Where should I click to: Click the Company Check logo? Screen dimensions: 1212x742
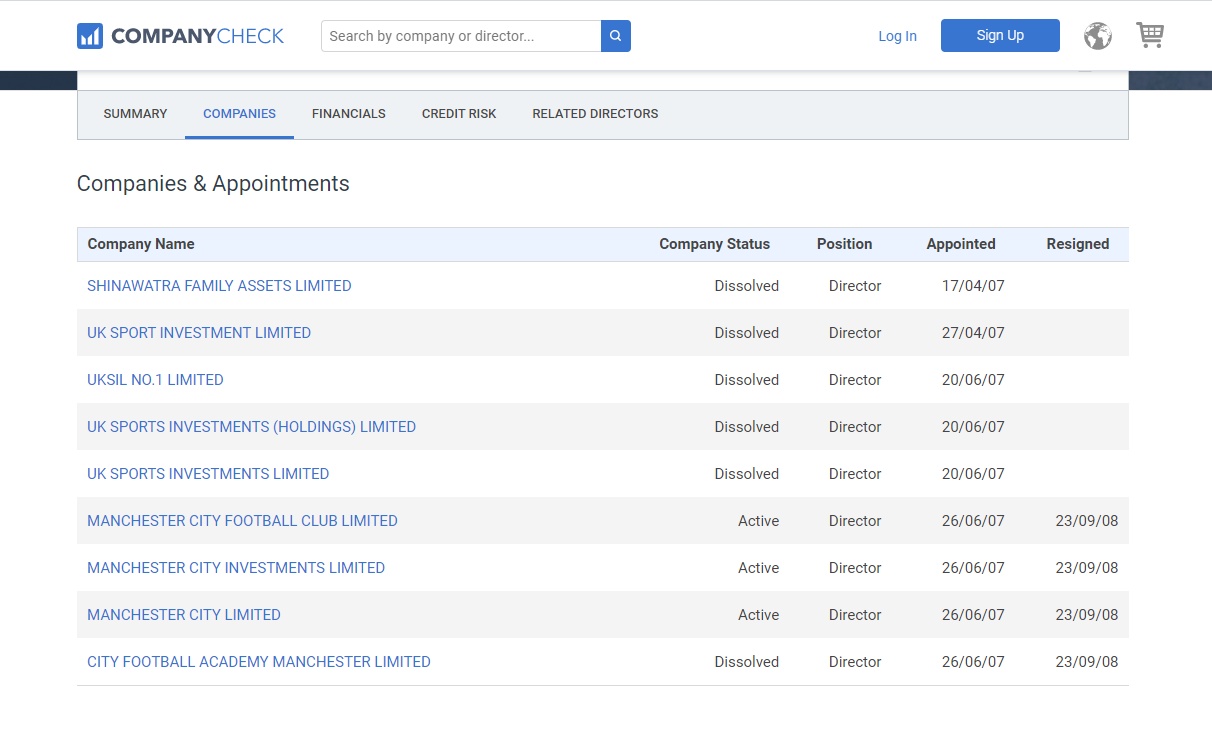tap(181, 36)
